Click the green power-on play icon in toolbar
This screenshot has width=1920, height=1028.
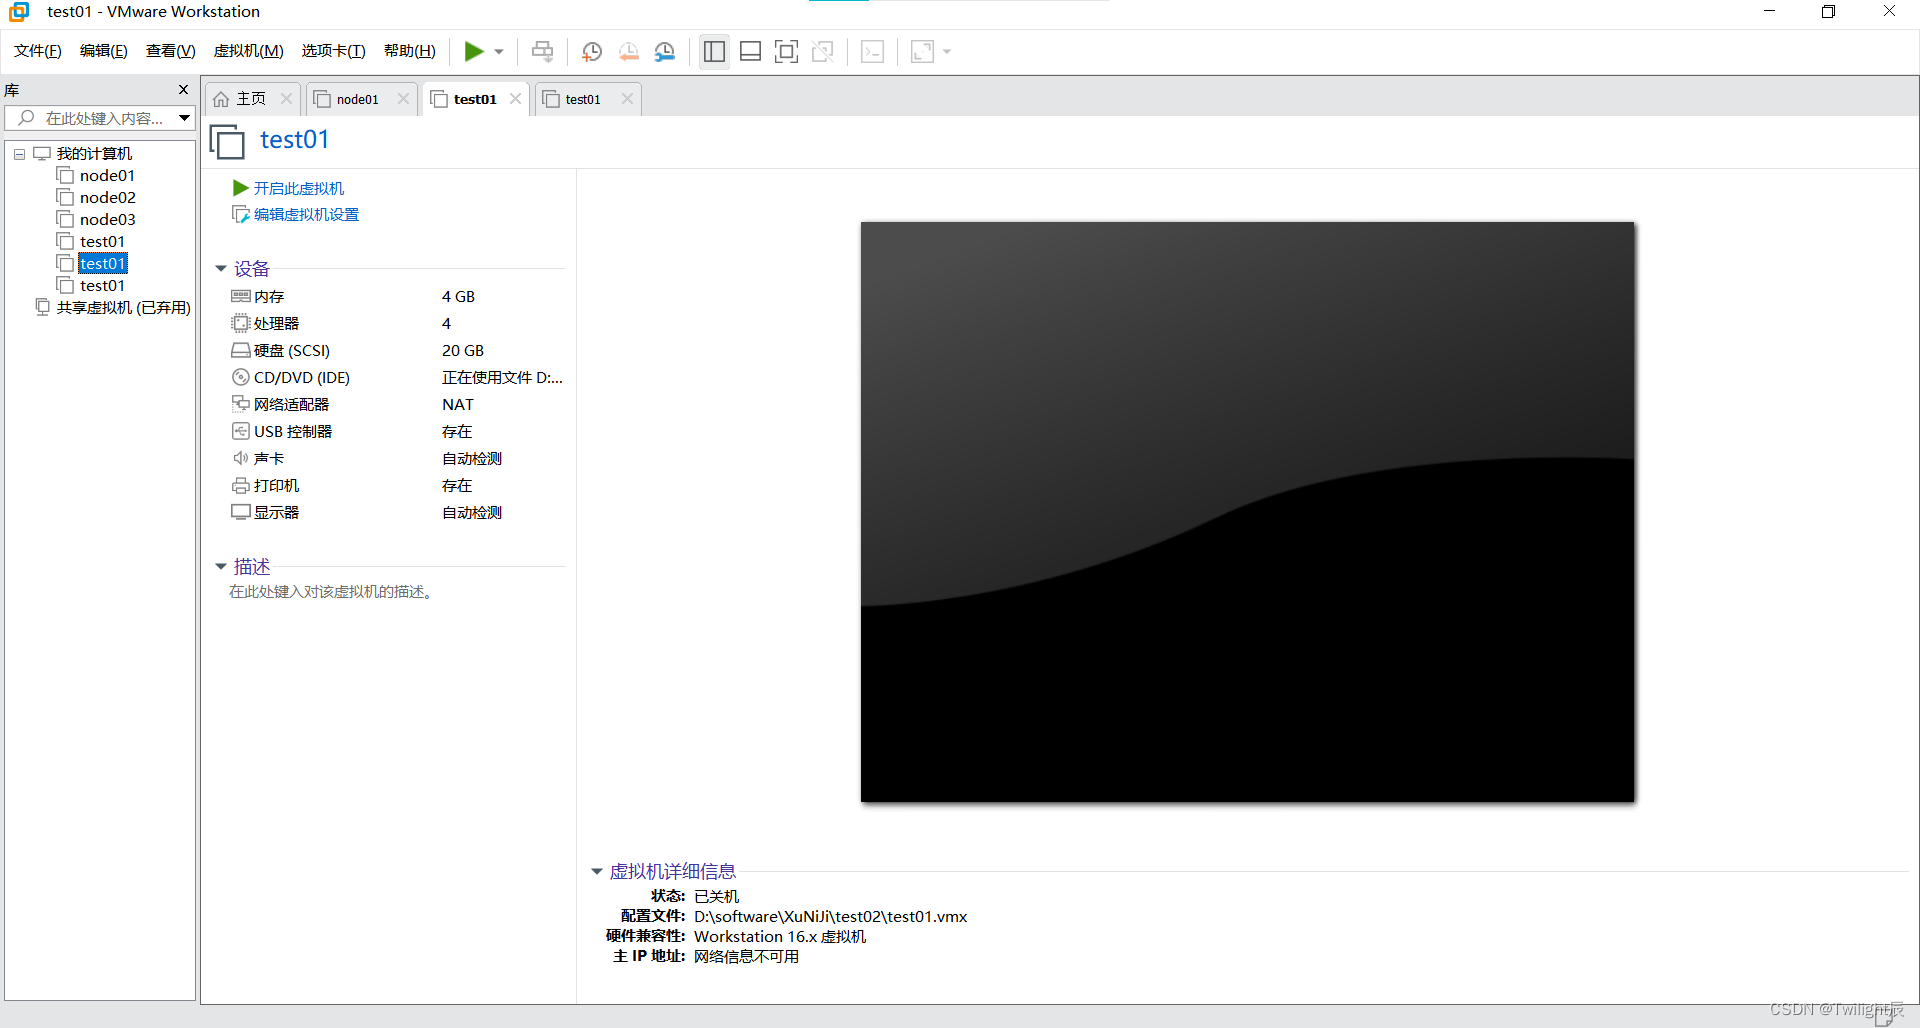[474, 51]
